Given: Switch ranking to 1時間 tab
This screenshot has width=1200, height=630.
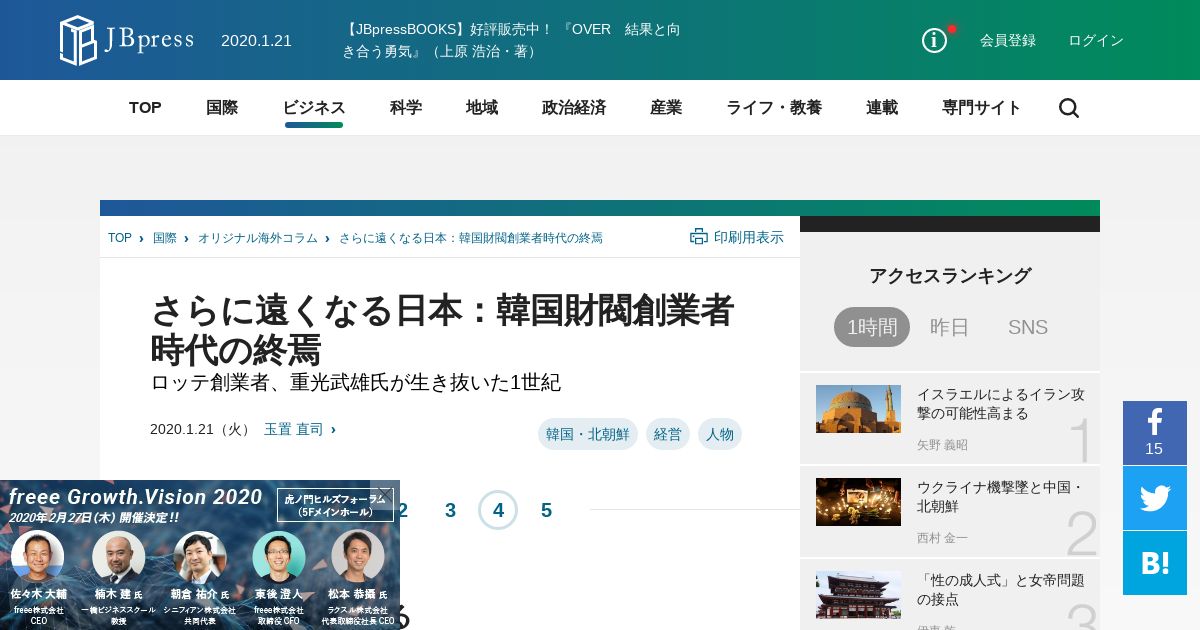Looking at the screenshot, I should 872,327.
